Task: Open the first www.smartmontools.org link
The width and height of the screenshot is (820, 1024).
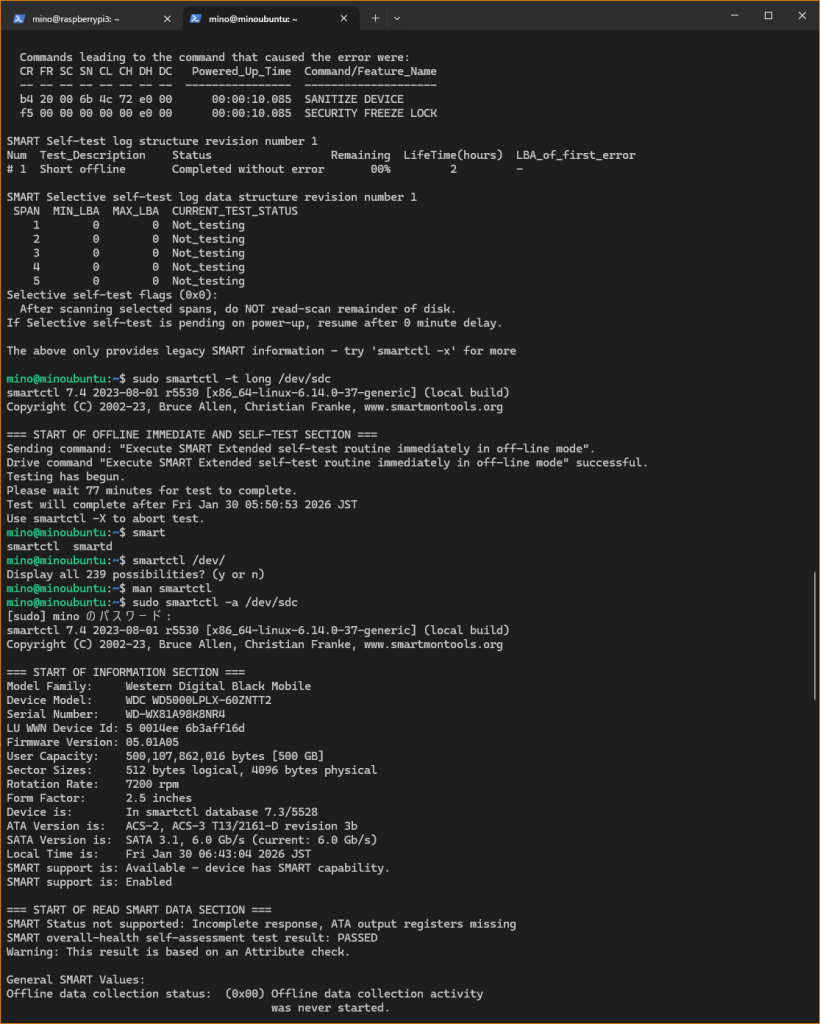Action: tap(433, 407)
